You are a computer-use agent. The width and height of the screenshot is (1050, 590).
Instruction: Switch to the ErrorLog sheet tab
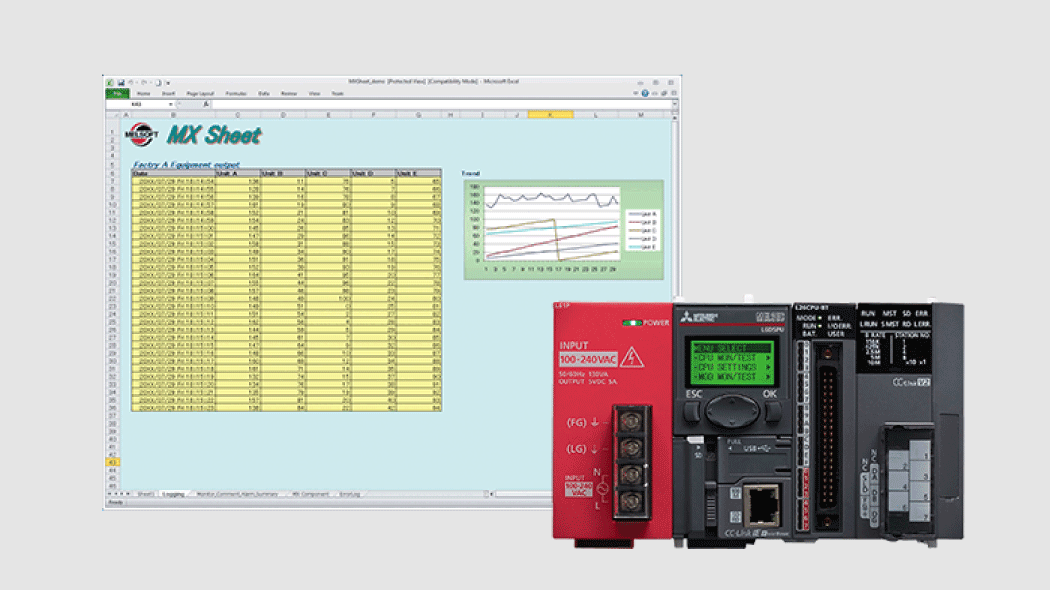pyautogui.click(x=349, y=494)
